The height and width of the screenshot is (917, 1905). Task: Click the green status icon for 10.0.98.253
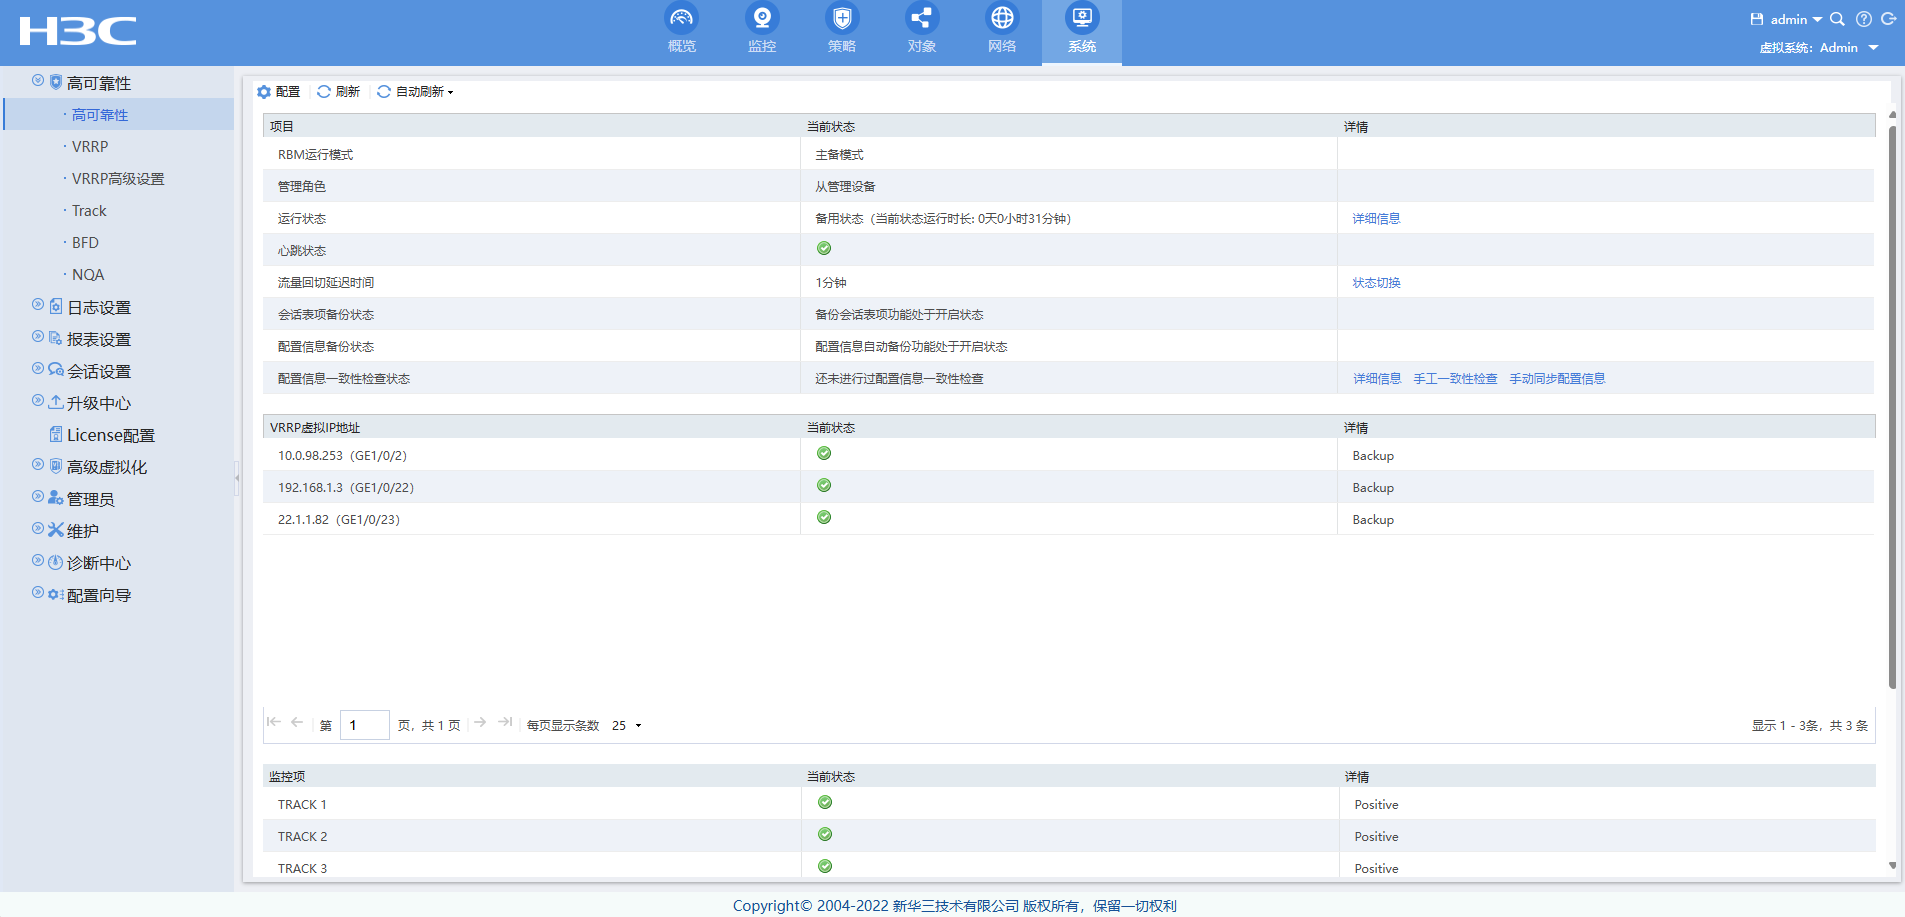pyautogui.click(x=824, y=454)
